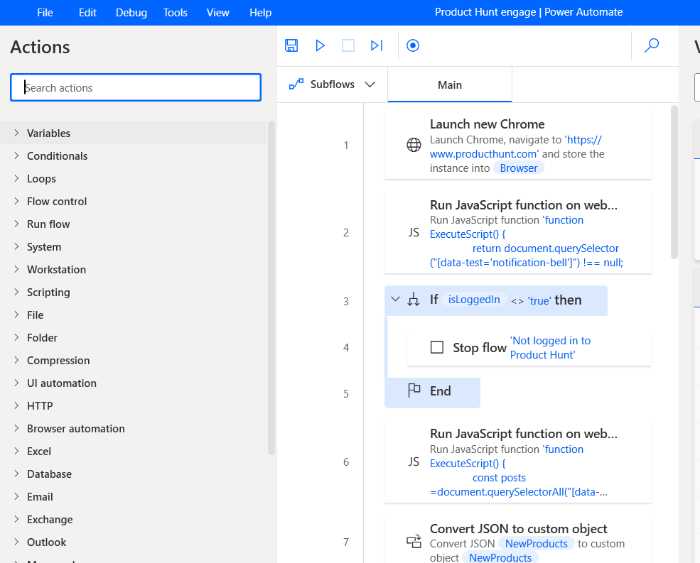The image size is (700, 563).
Task: Open the Edit menu
Action: pos(88,13)
